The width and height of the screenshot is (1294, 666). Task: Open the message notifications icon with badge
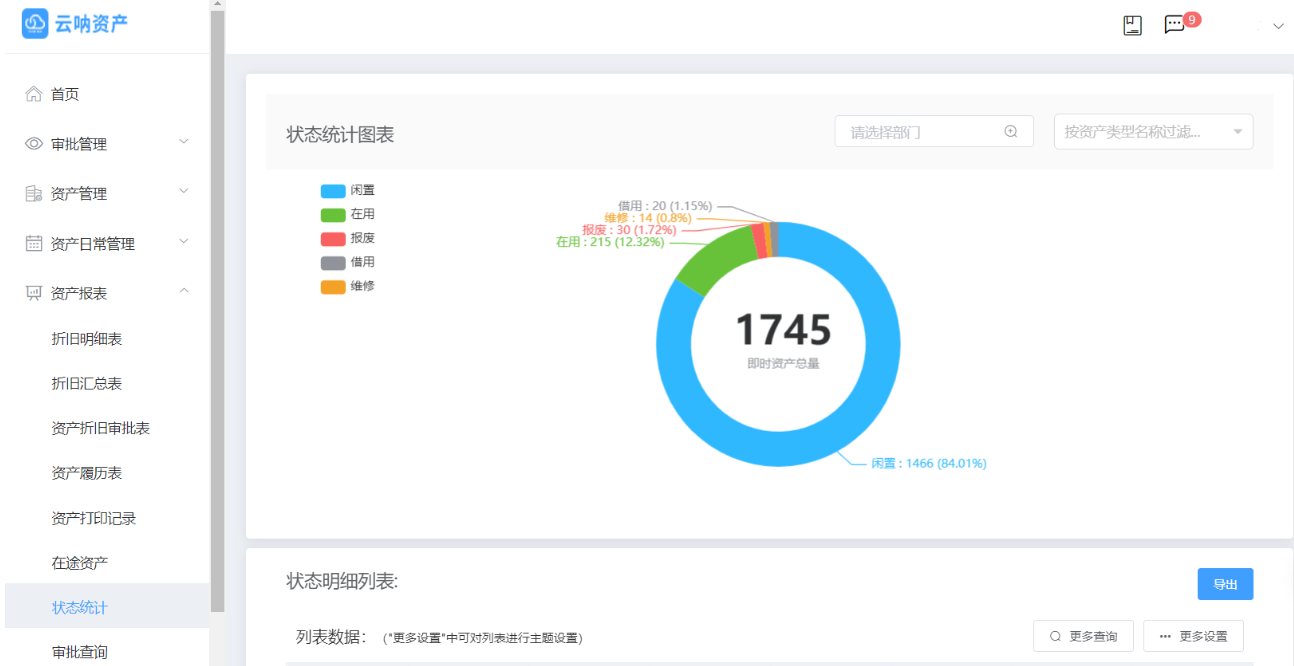pos(1175,26)
